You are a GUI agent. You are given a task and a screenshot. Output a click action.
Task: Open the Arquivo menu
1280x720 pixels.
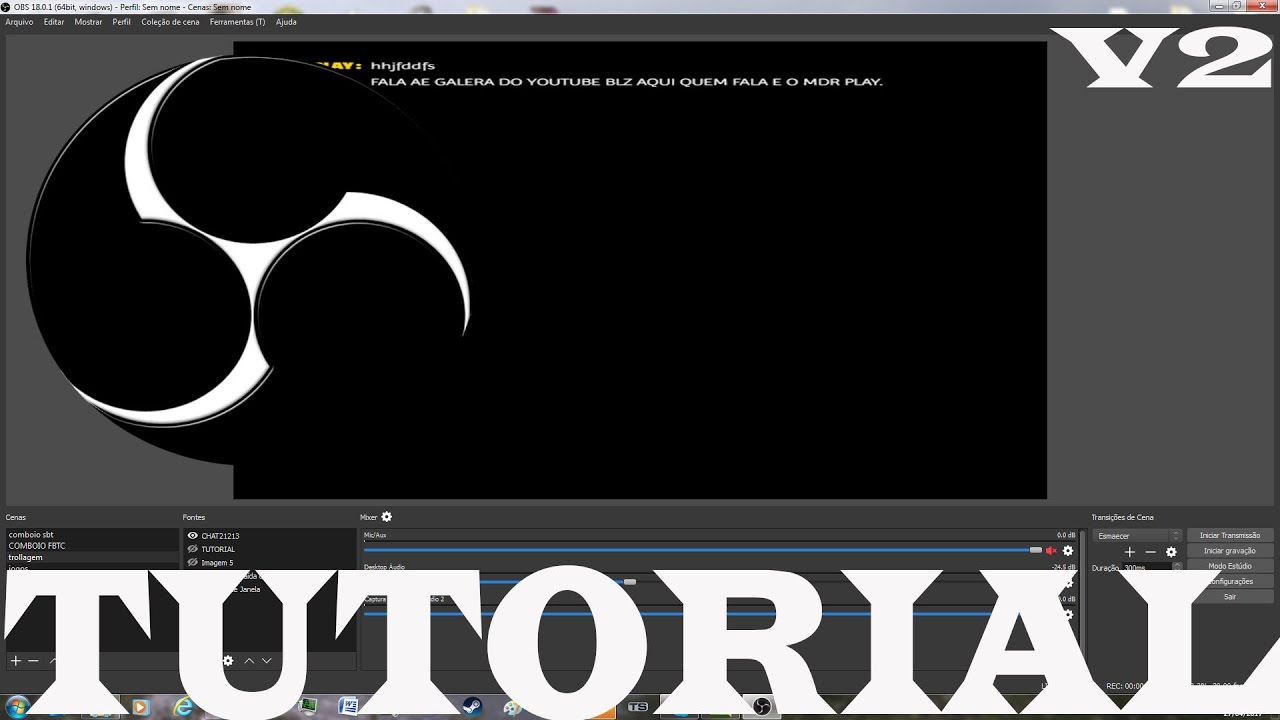19,22
